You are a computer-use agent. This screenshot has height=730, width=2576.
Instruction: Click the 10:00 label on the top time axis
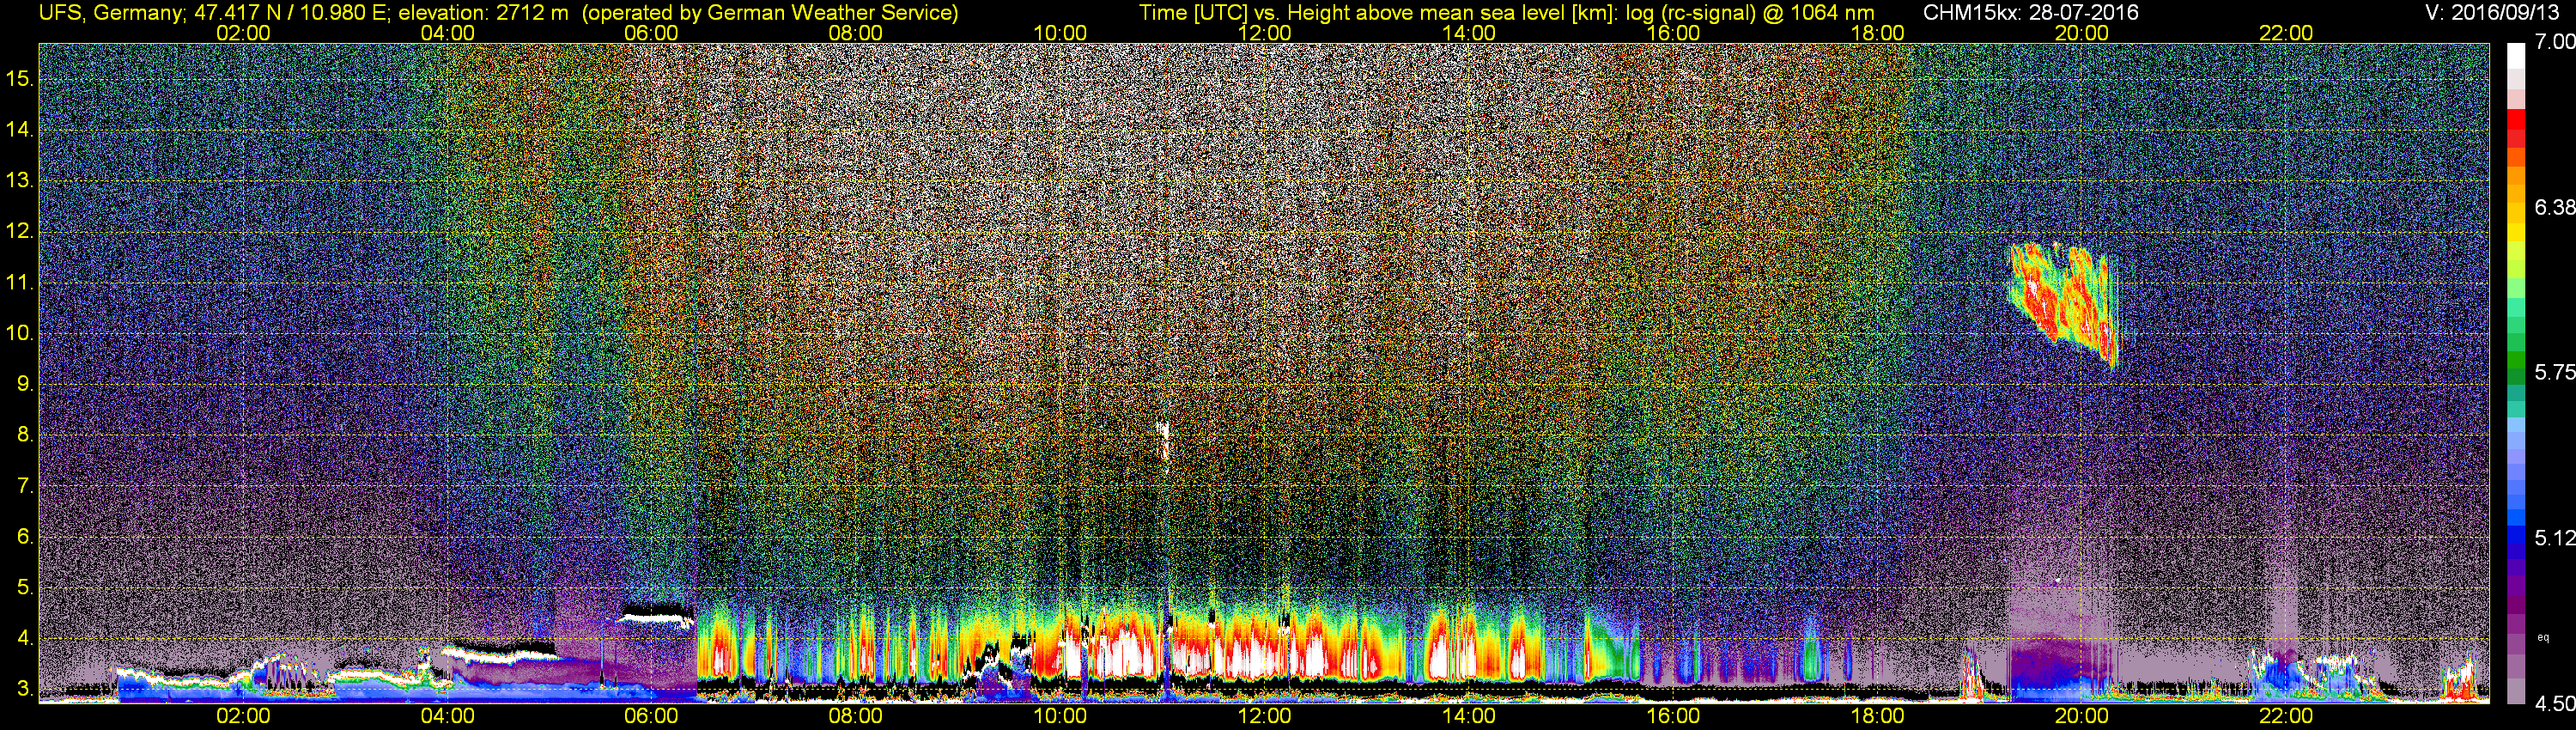click(1060, 33)
